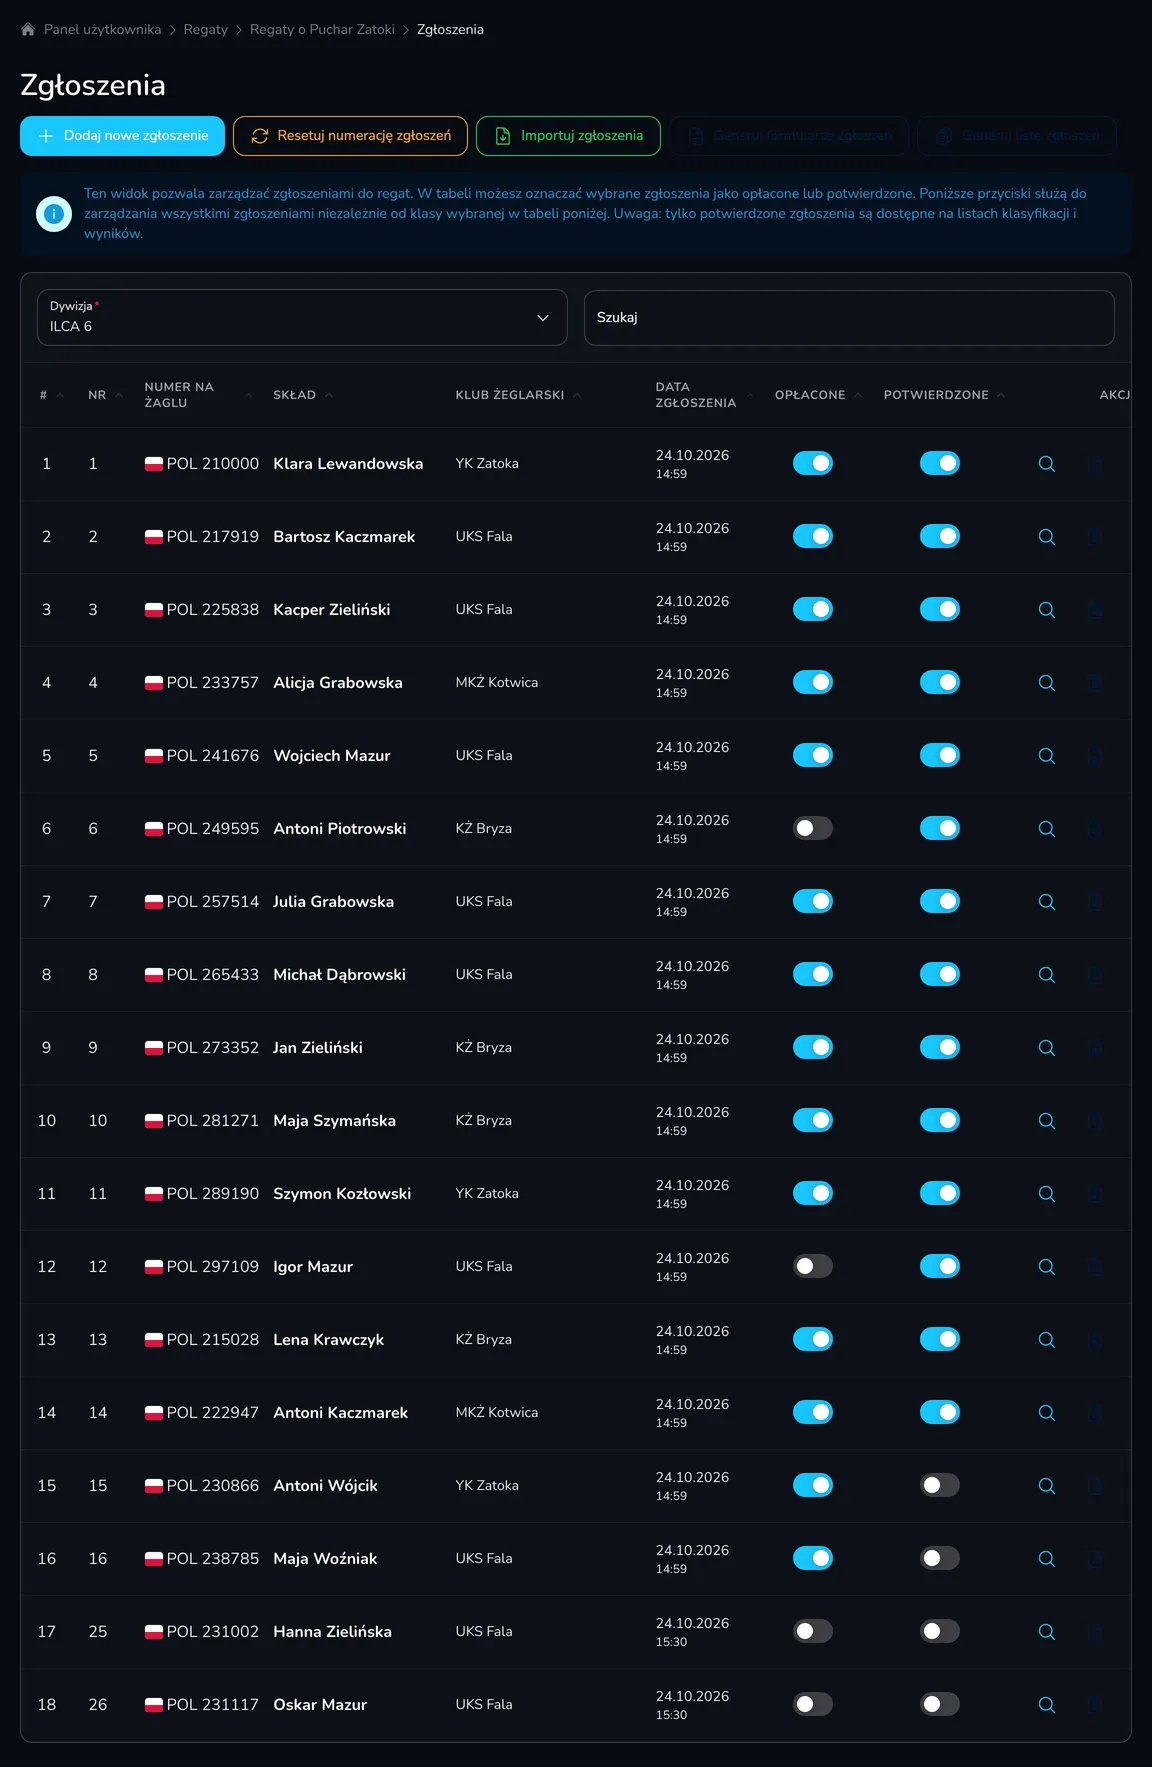Click Generuj formularze zgłoszeń
This screenshot has height=1767, width=1152.
coord(789,136)
